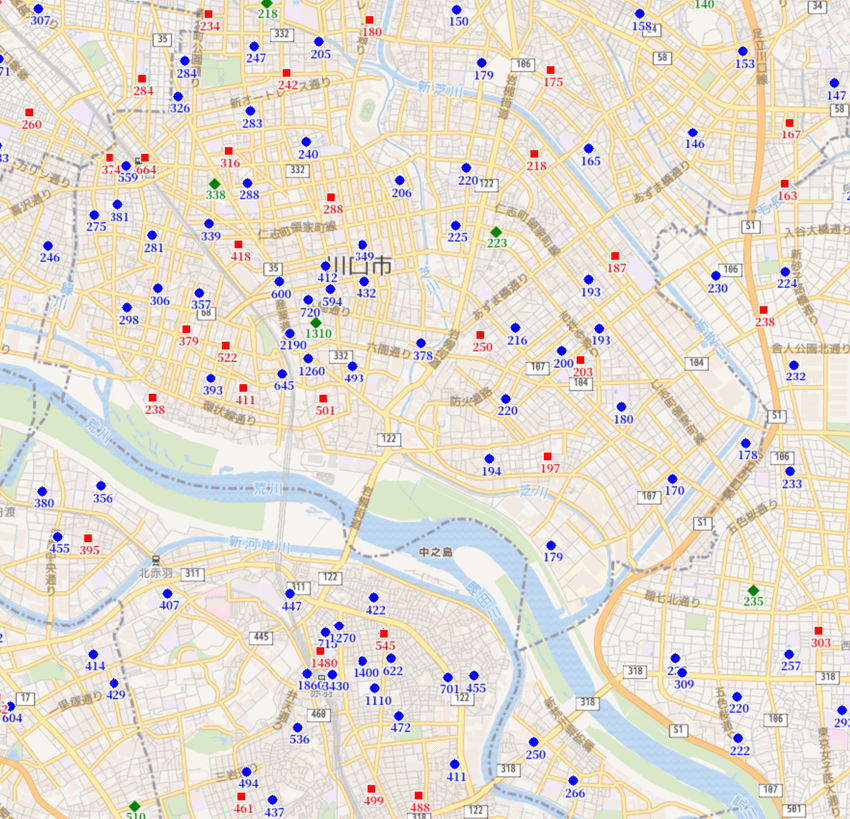850x819 pixels.
Task: Click the red square marker labeled 187
Action: pos(615,256)
